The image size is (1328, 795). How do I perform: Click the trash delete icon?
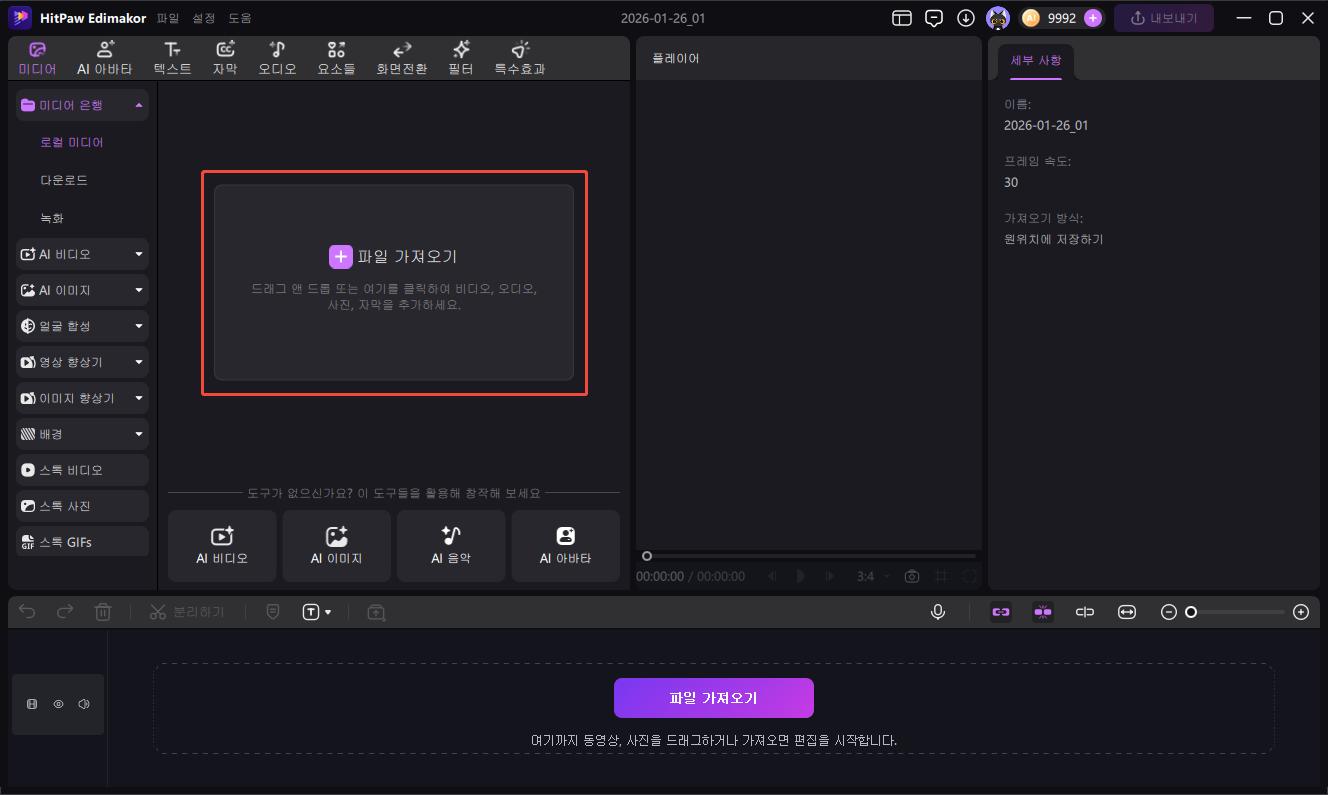(x=103, y=612)
